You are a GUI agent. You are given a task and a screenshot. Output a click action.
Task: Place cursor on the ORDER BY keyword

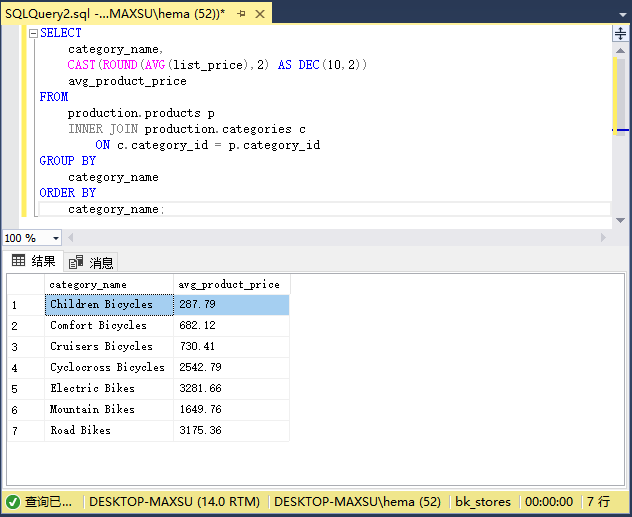pos(68,193)
